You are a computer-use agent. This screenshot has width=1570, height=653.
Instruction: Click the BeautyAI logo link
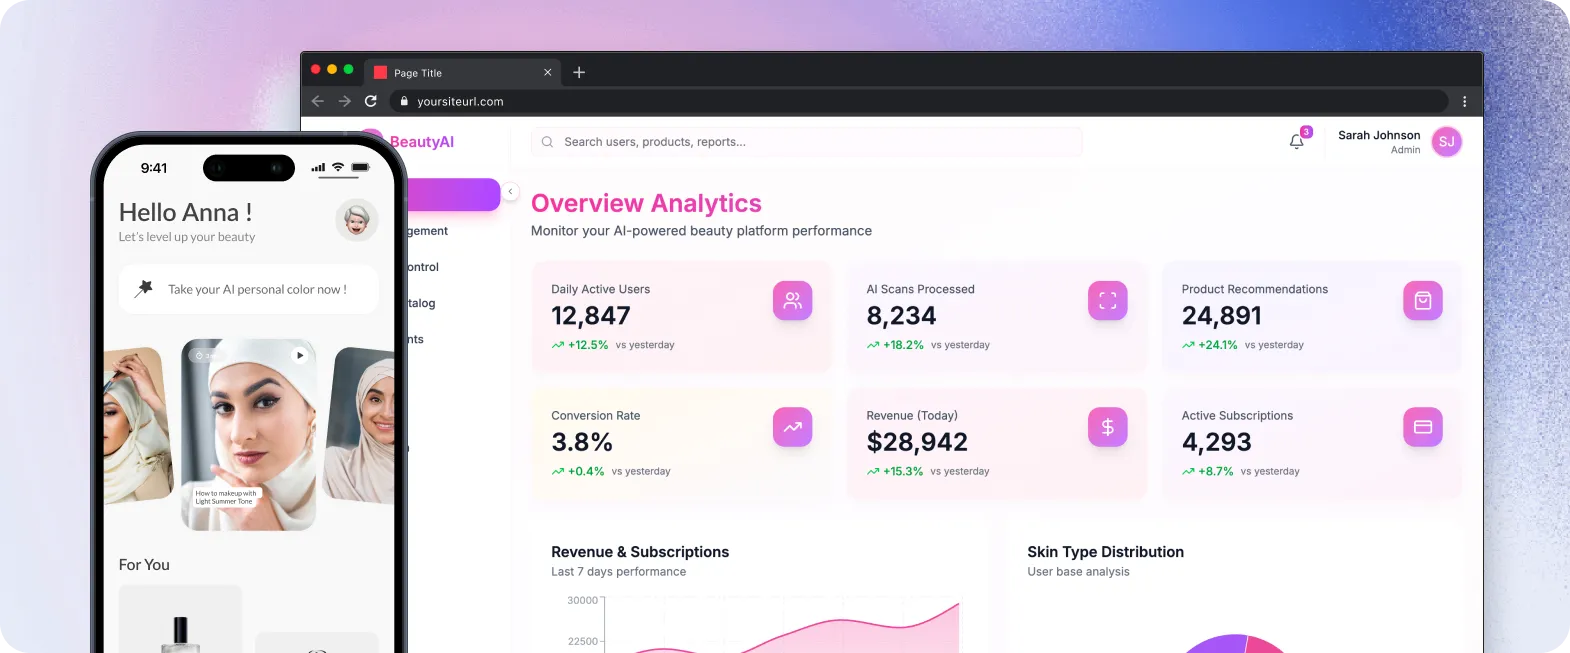coord(421,142)
